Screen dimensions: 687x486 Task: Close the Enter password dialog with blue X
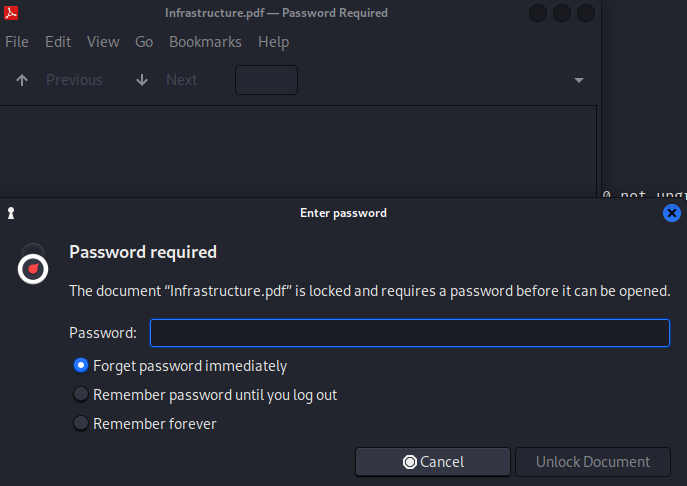[671, 213]
